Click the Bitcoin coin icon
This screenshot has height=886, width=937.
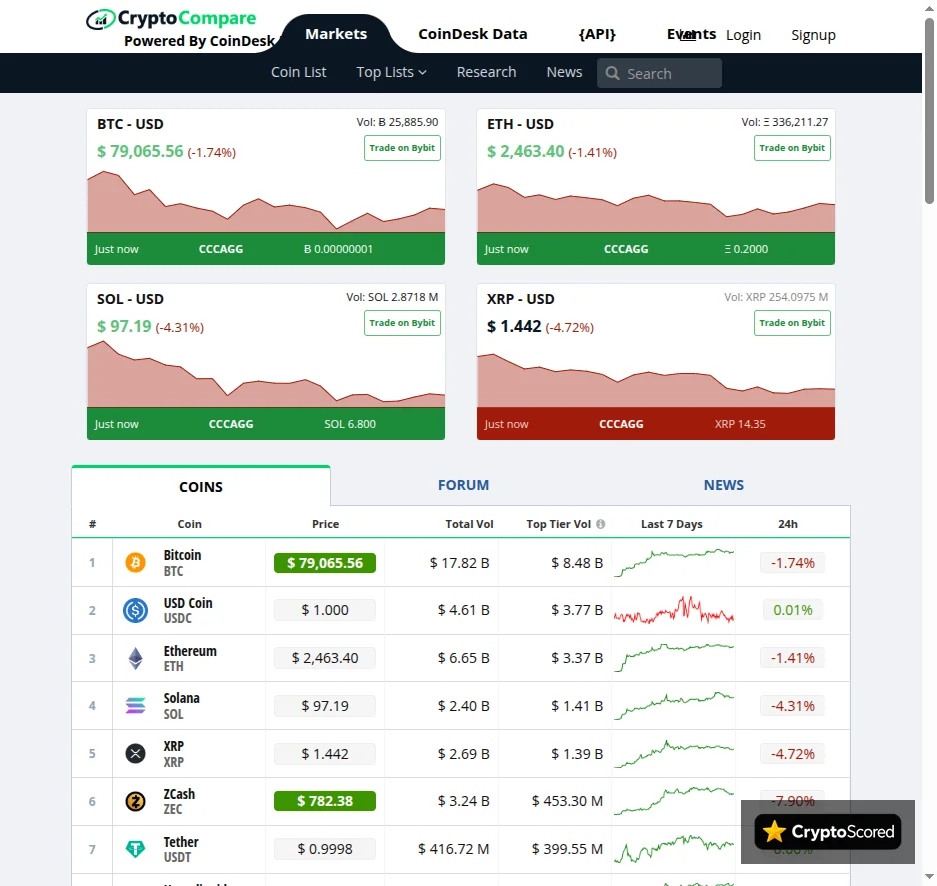click(136, 562)
